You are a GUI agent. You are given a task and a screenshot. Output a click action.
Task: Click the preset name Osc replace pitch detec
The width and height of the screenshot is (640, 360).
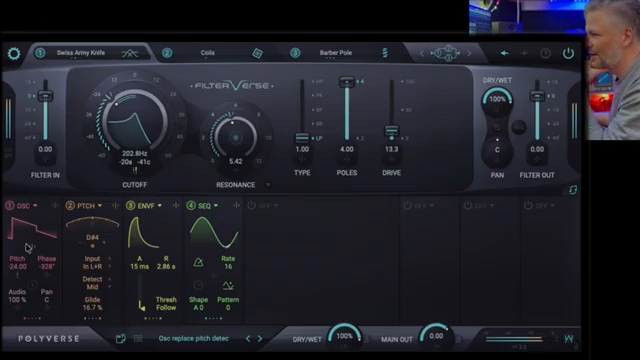(x=193, y=338)
